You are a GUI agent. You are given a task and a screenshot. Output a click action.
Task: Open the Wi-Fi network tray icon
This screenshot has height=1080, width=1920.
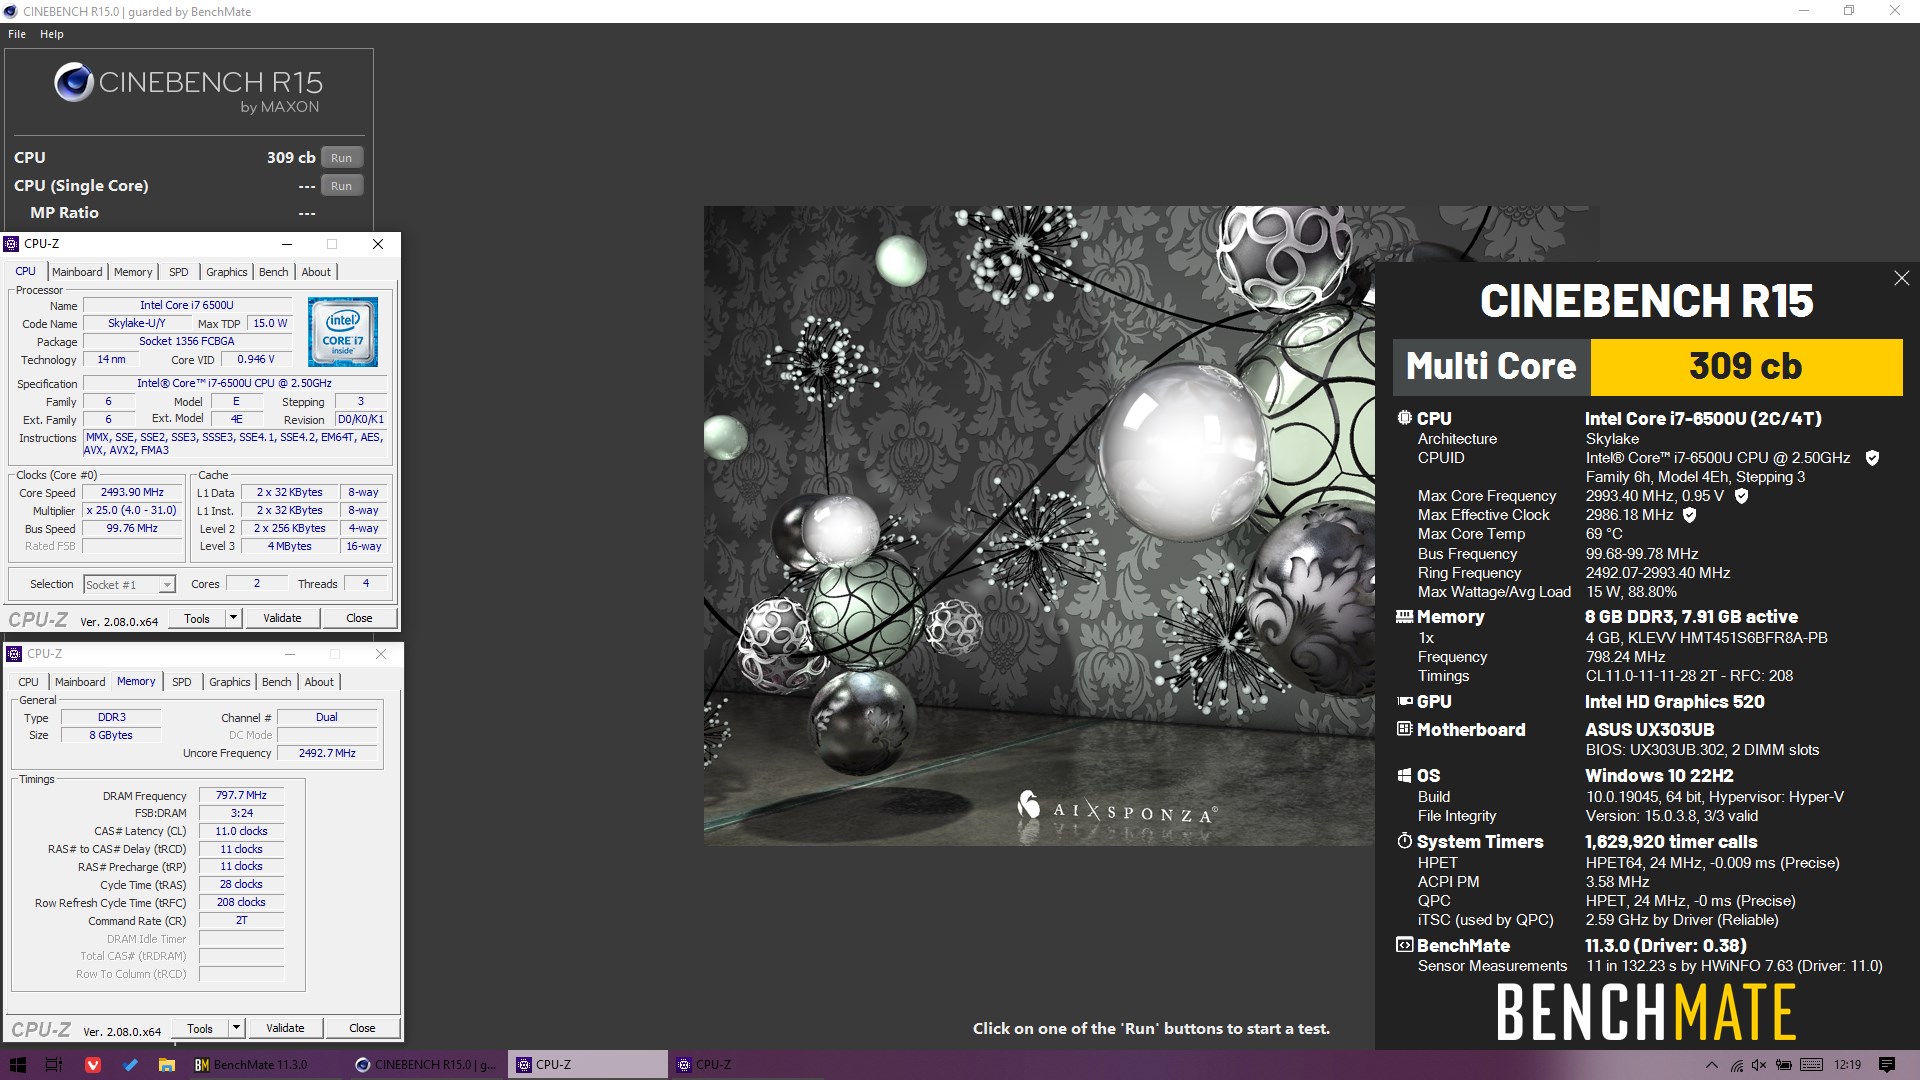point(1737,1065)
